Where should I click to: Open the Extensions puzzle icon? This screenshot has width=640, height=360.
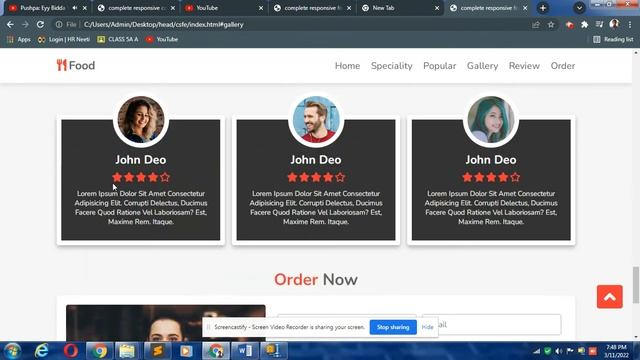[584, 24]
